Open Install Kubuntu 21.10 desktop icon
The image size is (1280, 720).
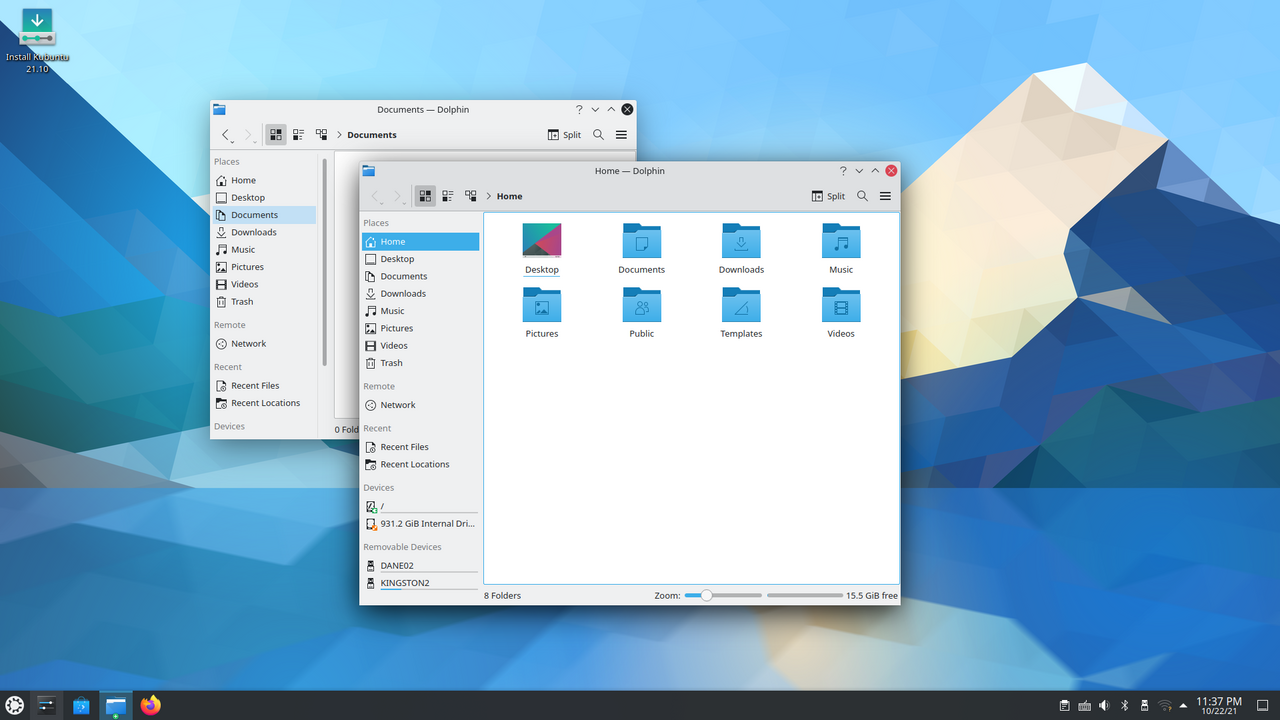click(37, 40)
